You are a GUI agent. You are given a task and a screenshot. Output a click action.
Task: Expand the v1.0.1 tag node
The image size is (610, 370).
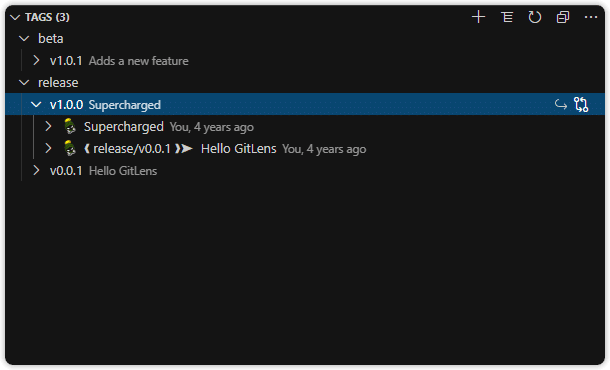click(x=36, y=60)
